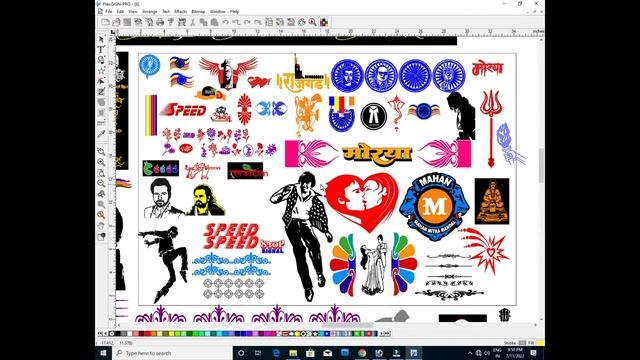Click the color squares icon in toolbar

pyautogui.click(x=324, y=22)
